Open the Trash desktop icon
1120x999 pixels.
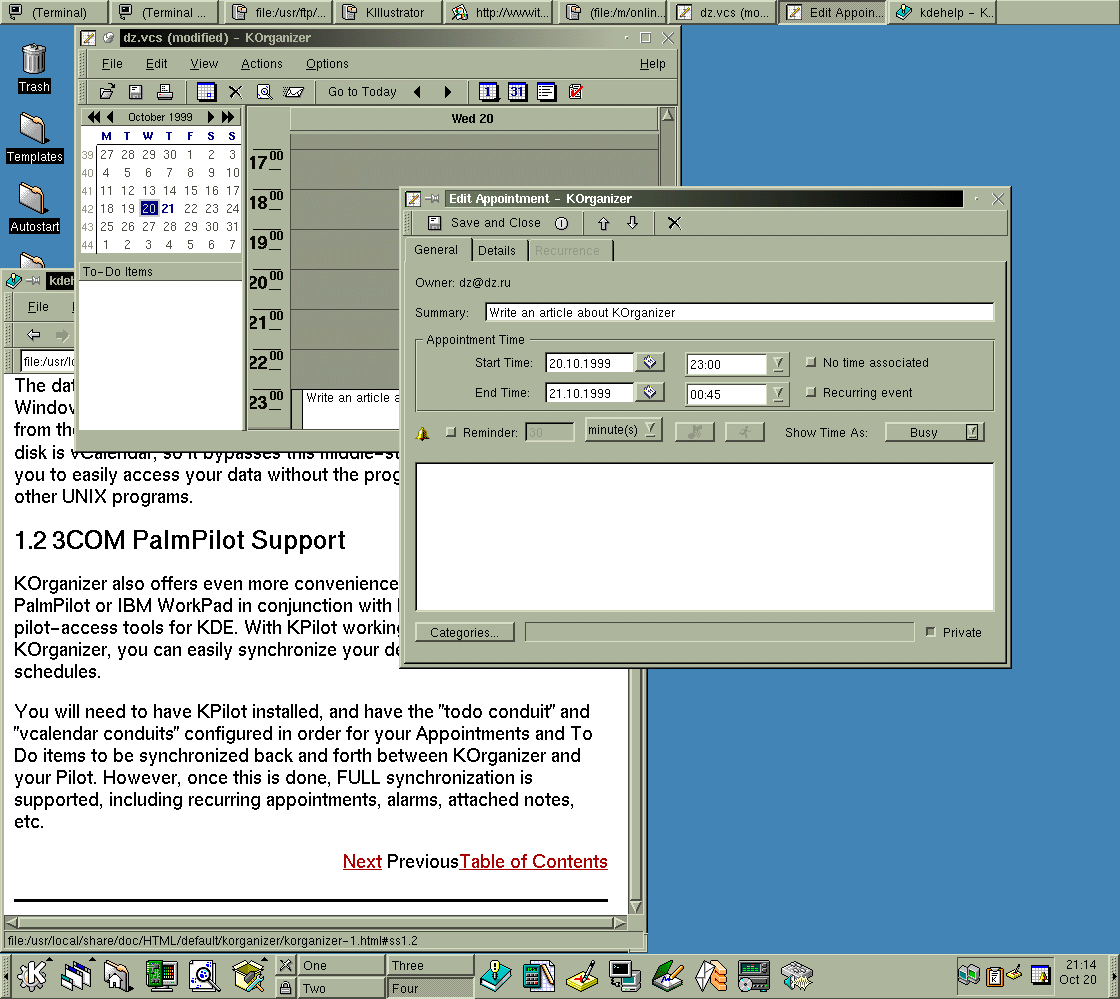tap(34, 68)
